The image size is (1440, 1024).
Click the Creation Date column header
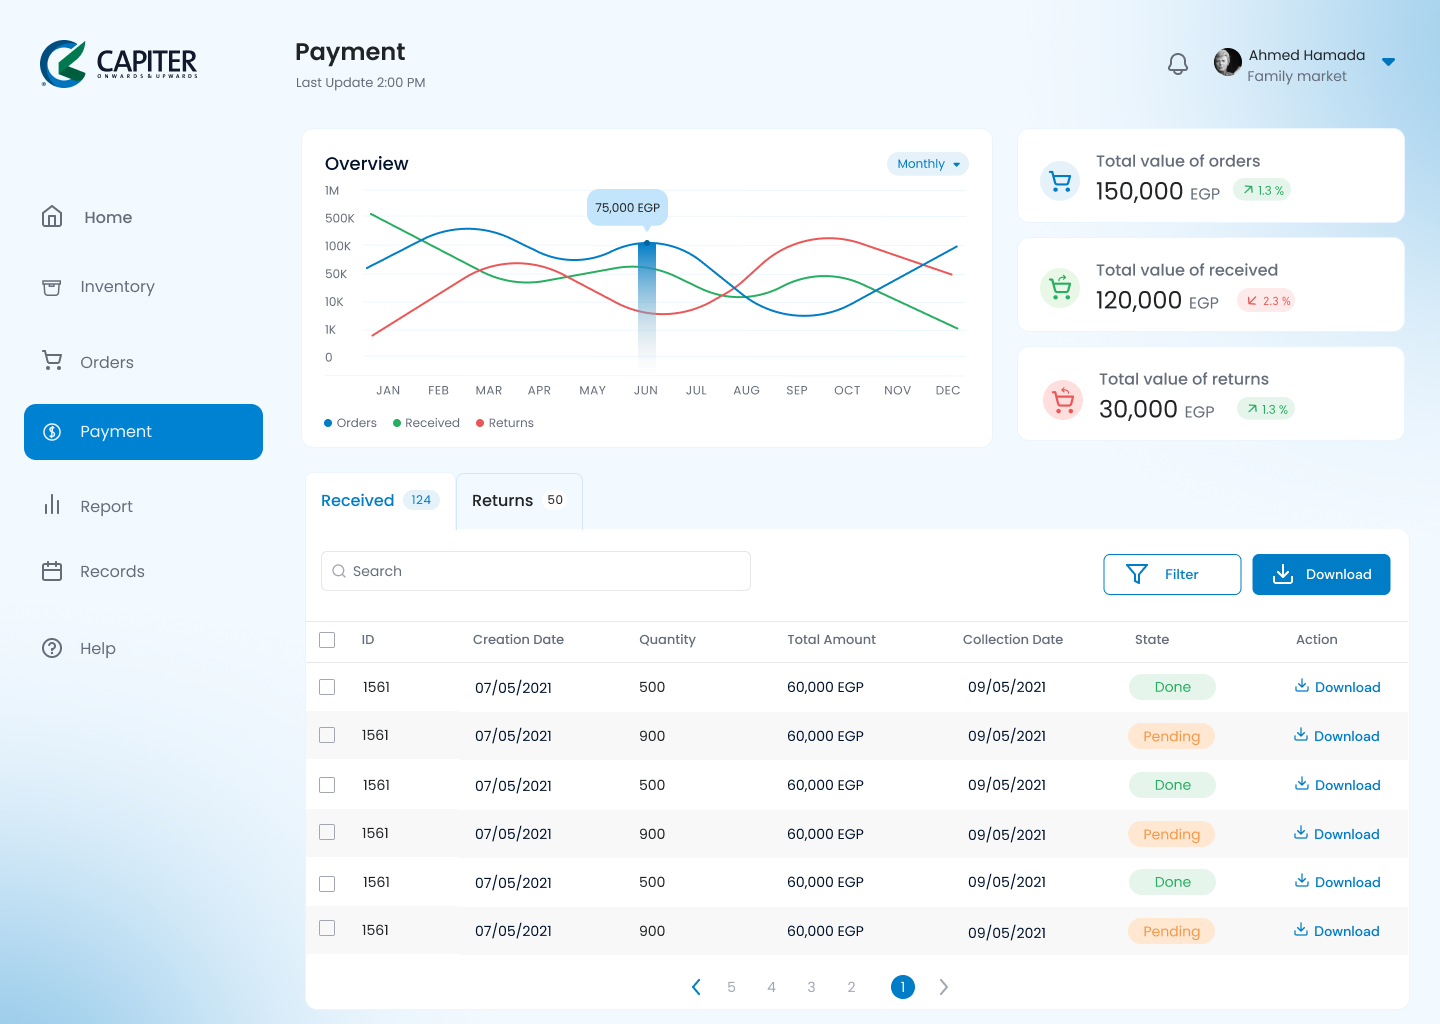coord(518,640)
